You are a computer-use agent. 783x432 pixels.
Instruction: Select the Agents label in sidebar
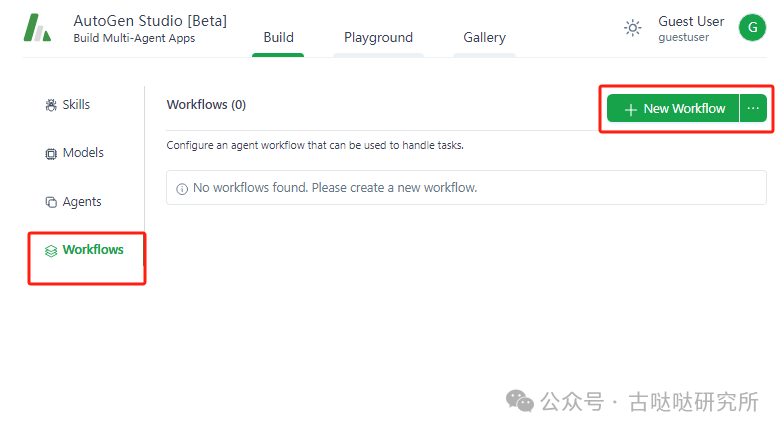[82, 202]
